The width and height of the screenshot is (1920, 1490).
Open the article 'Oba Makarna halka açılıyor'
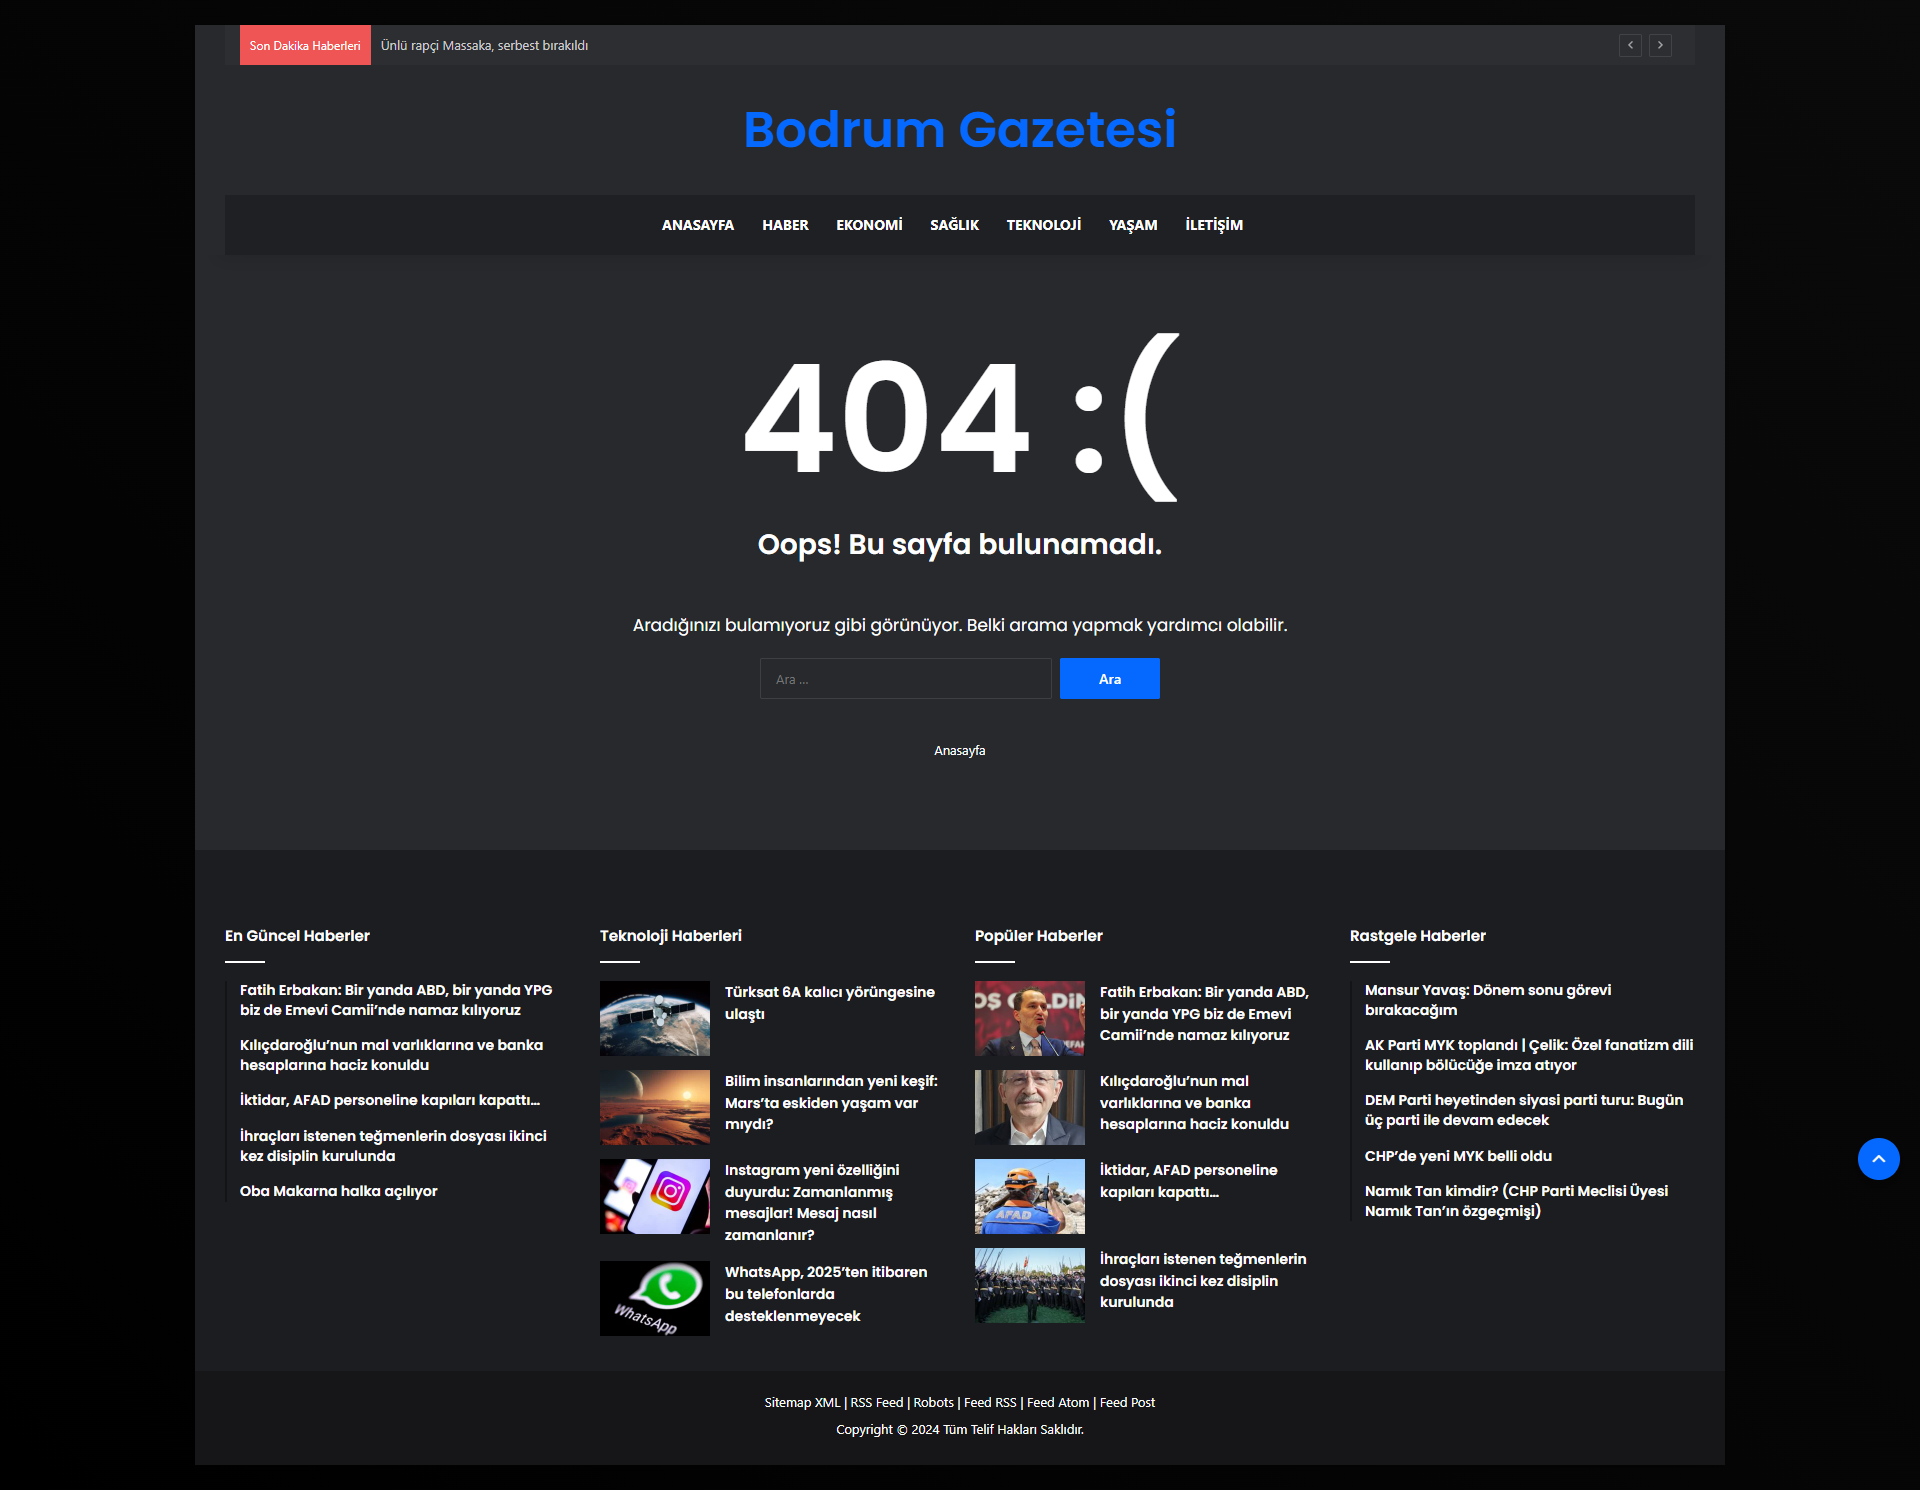[338, 1191]
